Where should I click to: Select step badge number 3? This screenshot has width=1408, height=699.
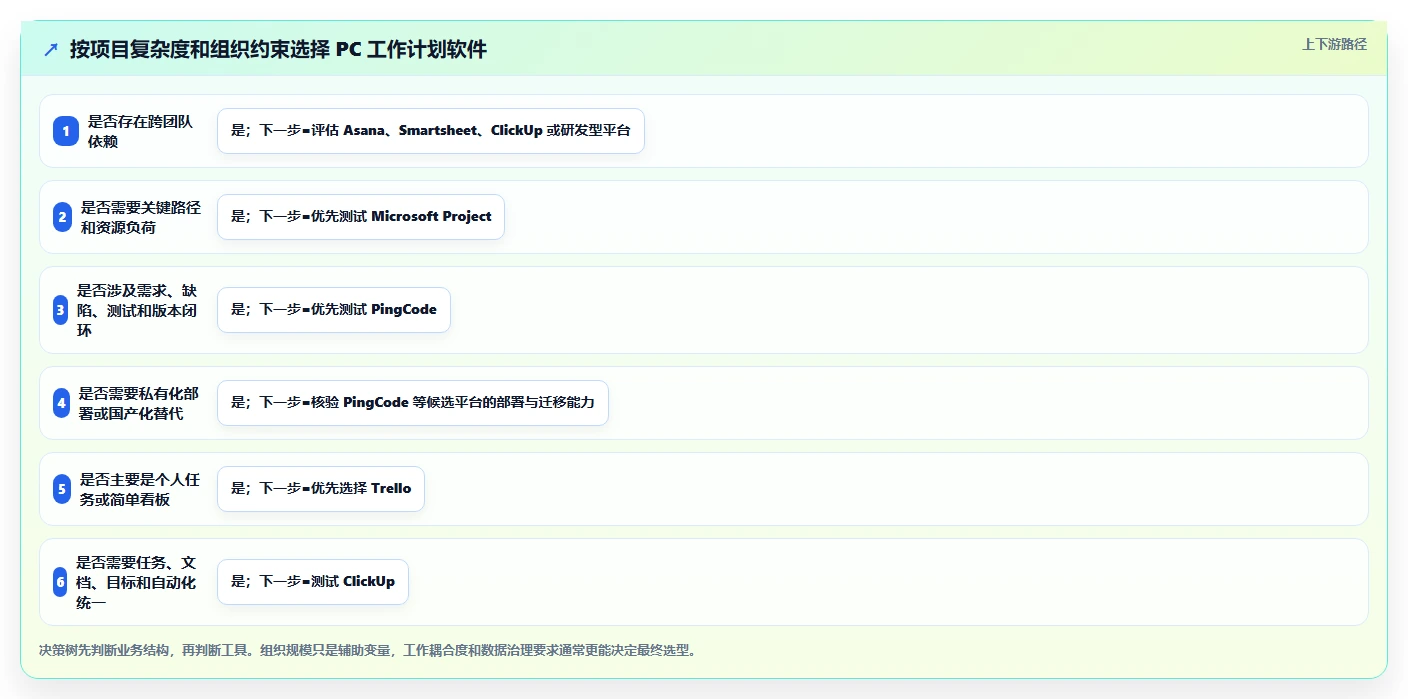tap(60, 310)
